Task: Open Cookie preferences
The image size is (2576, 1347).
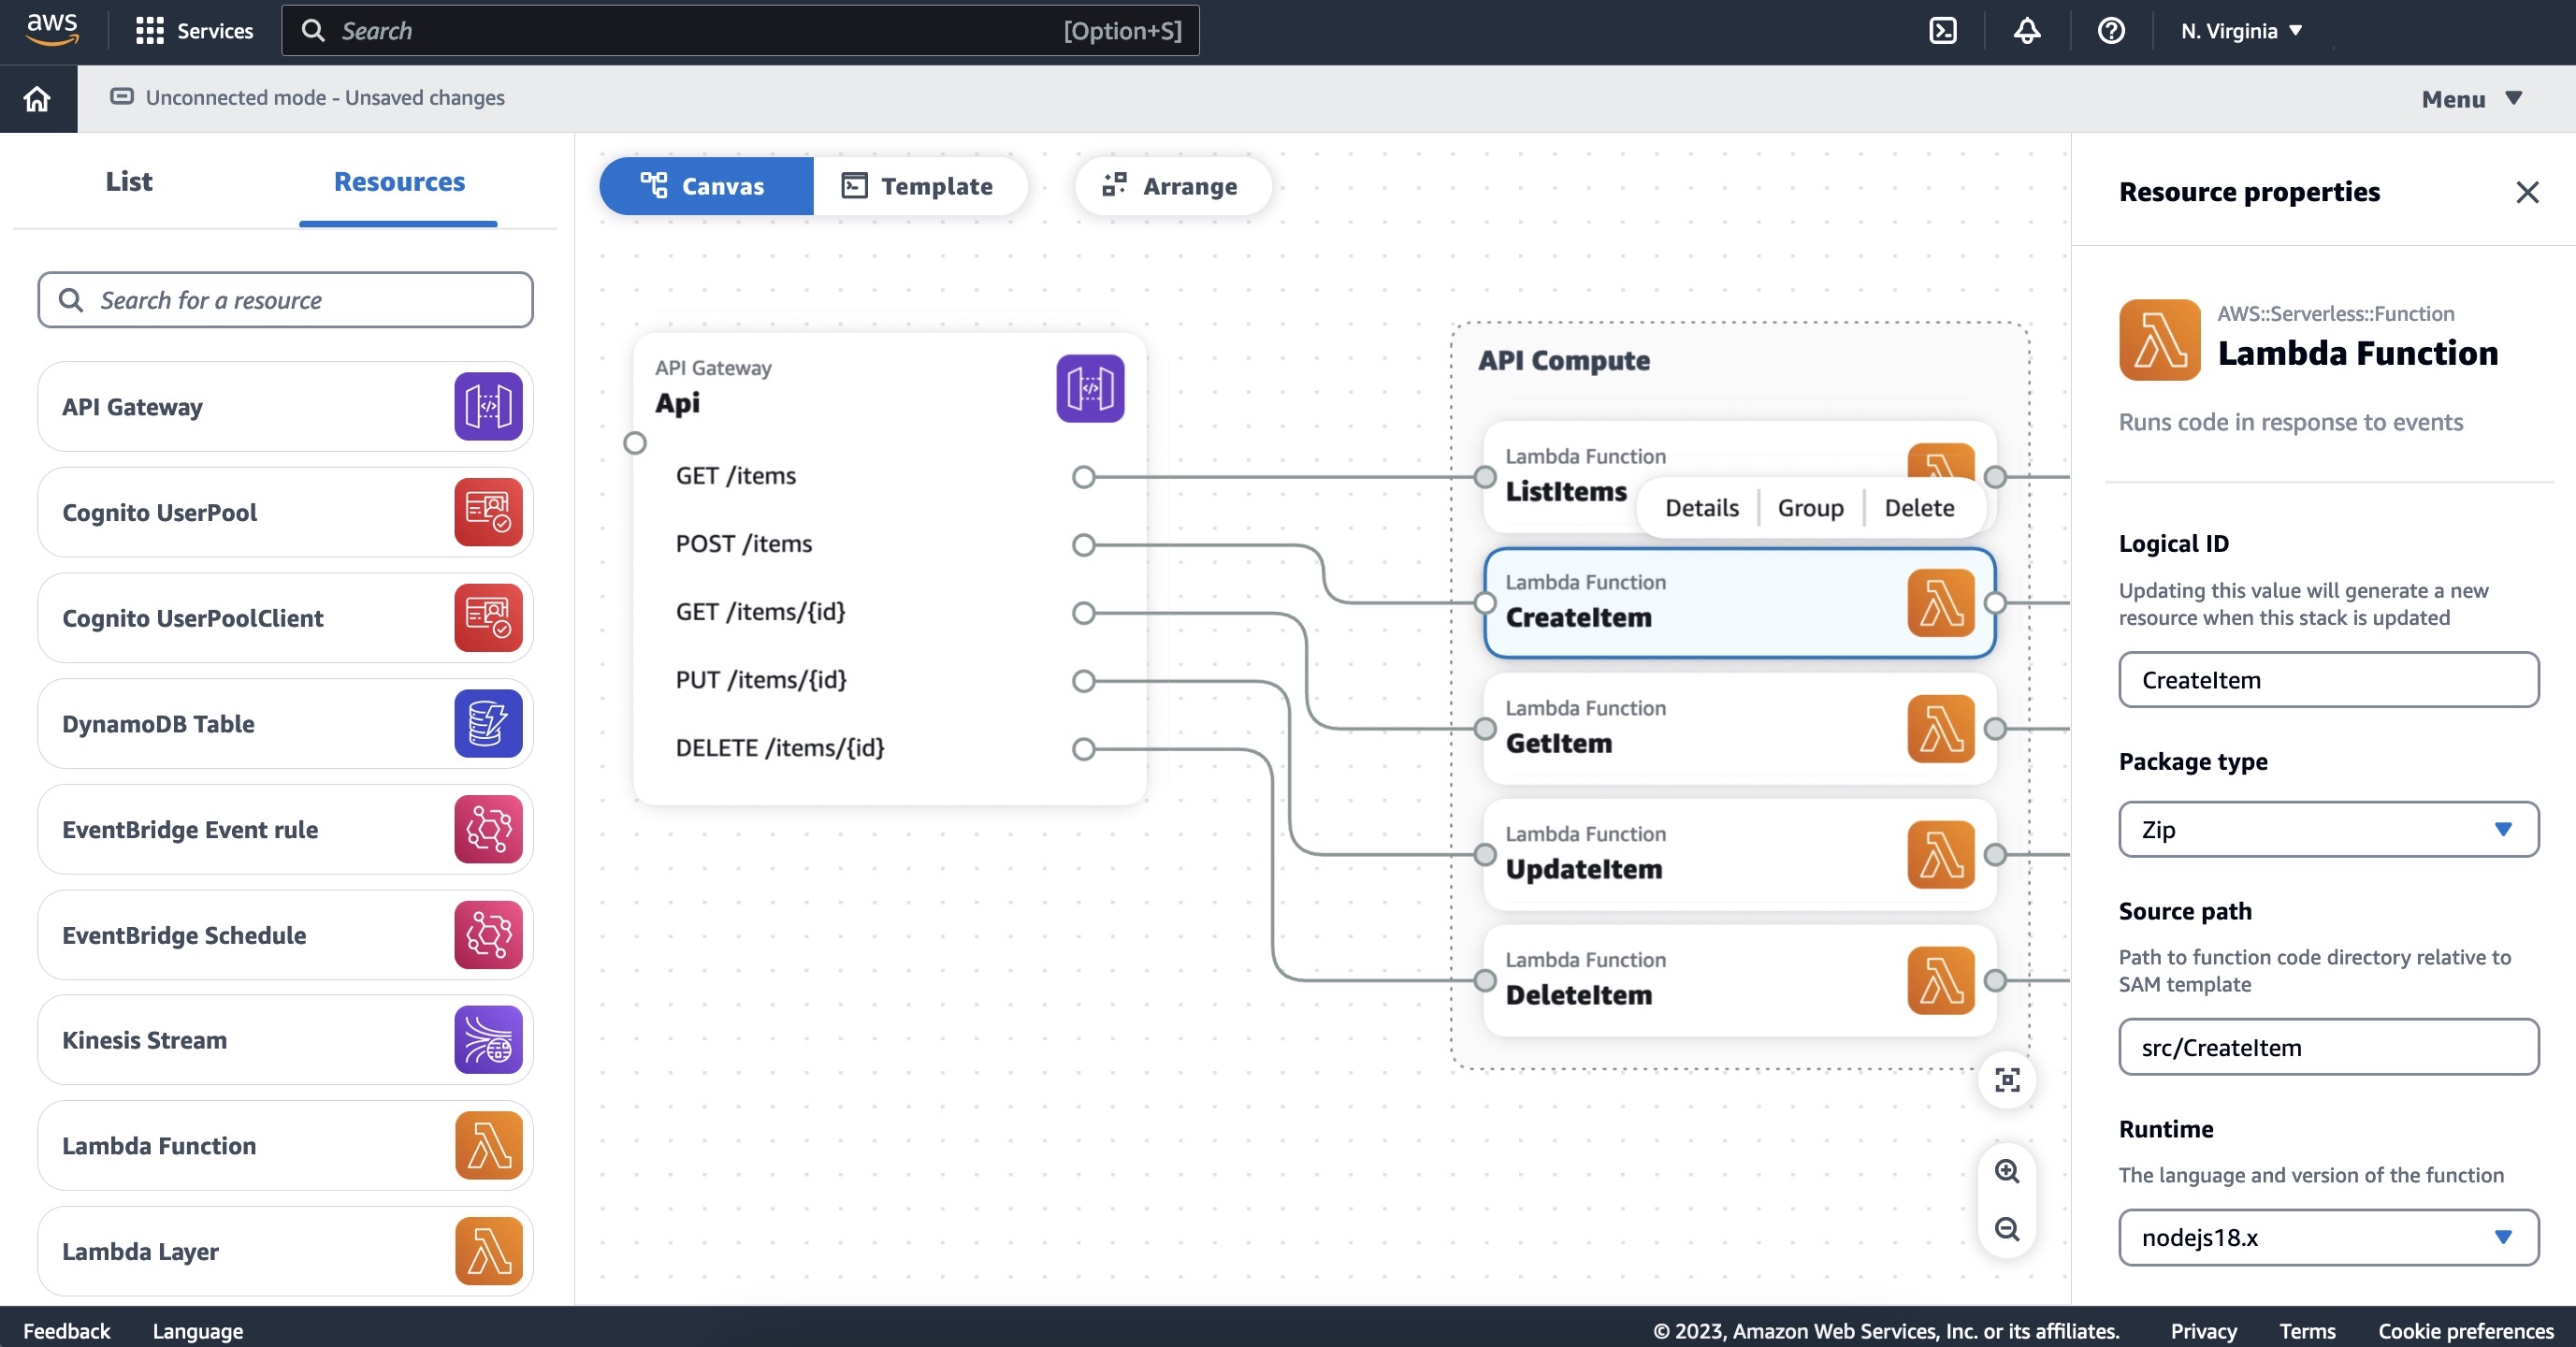Action: tap(2465, 1331)
